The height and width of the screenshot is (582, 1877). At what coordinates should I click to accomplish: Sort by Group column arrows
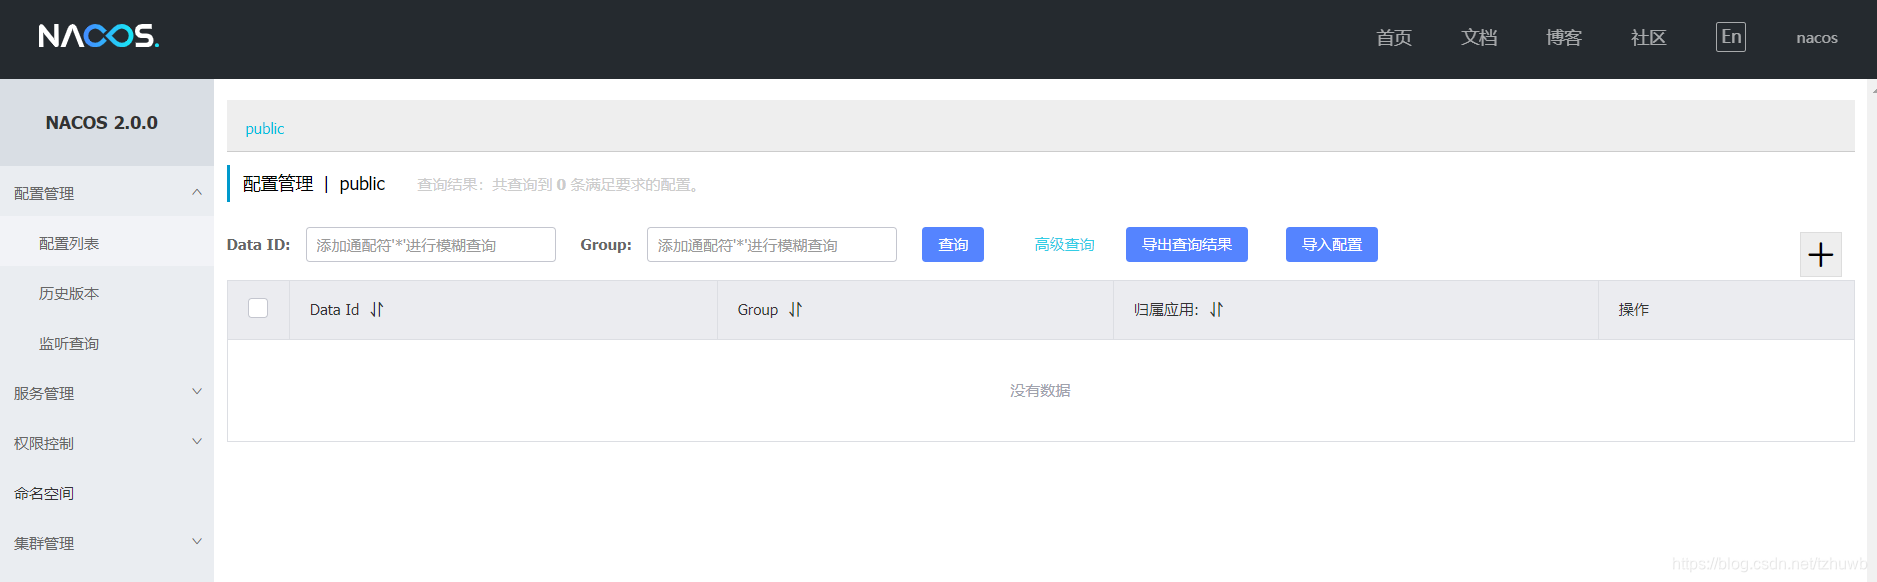click(x=795, y=310)
